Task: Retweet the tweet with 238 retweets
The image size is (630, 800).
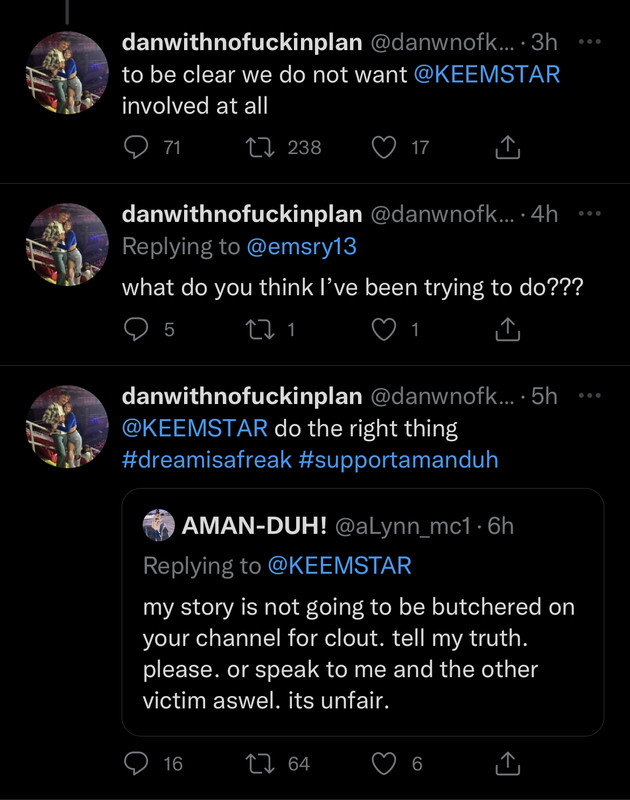Action: 259,147
